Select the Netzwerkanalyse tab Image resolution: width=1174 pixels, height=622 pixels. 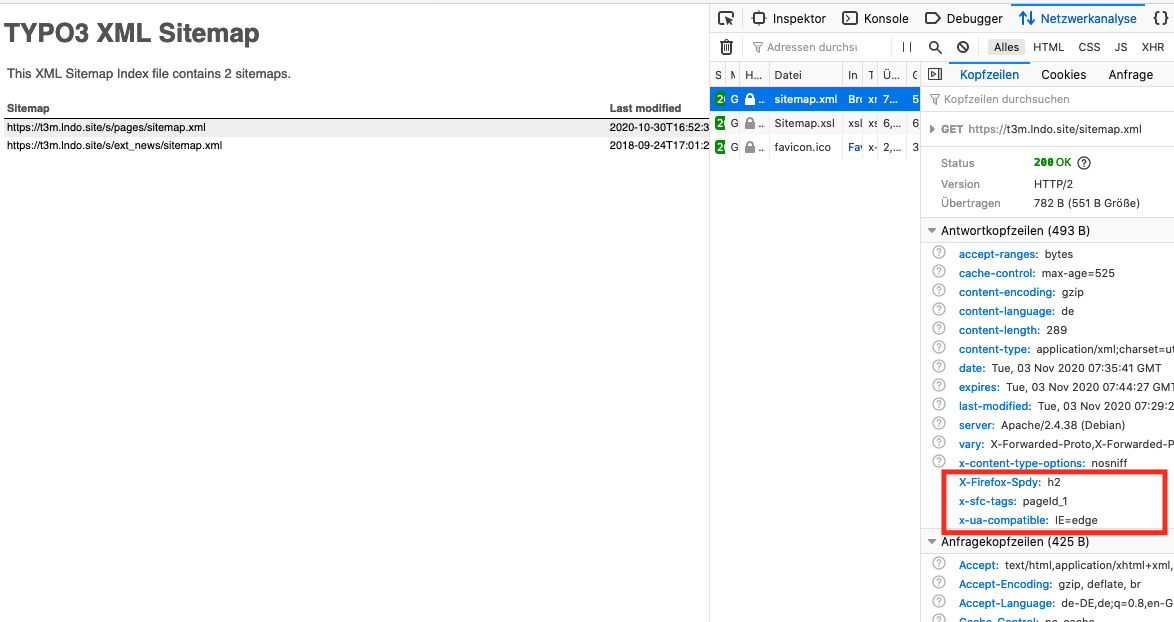coord(1078,19)
